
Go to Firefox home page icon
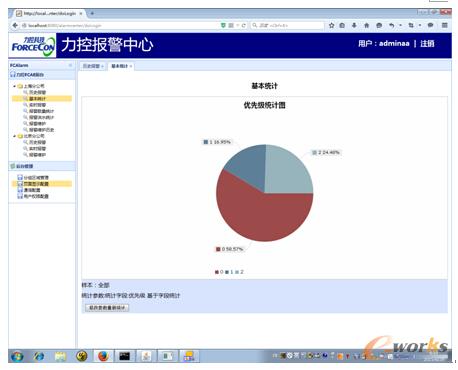coord(366,25)
